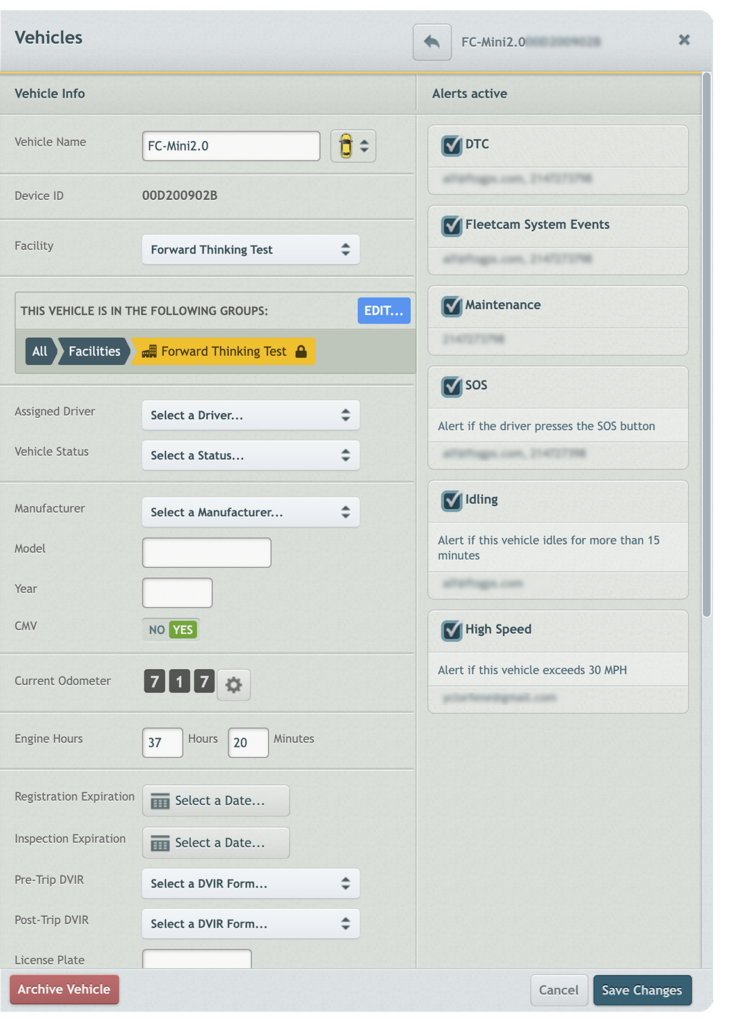Click the lock icon on Forward Thinking Test tag
This screenshot has width=742, height=1024.
coord(301,351)
